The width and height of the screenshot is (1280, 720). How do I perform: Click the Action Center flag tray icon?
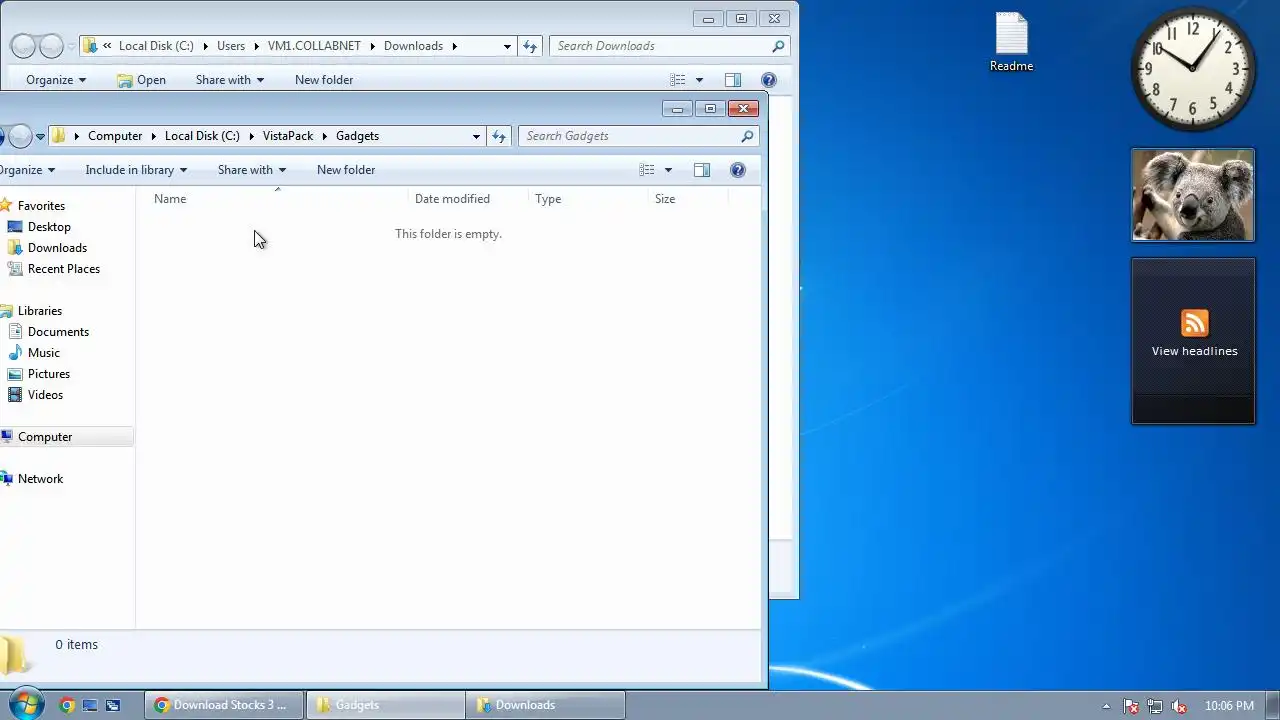click(1131, 706)
